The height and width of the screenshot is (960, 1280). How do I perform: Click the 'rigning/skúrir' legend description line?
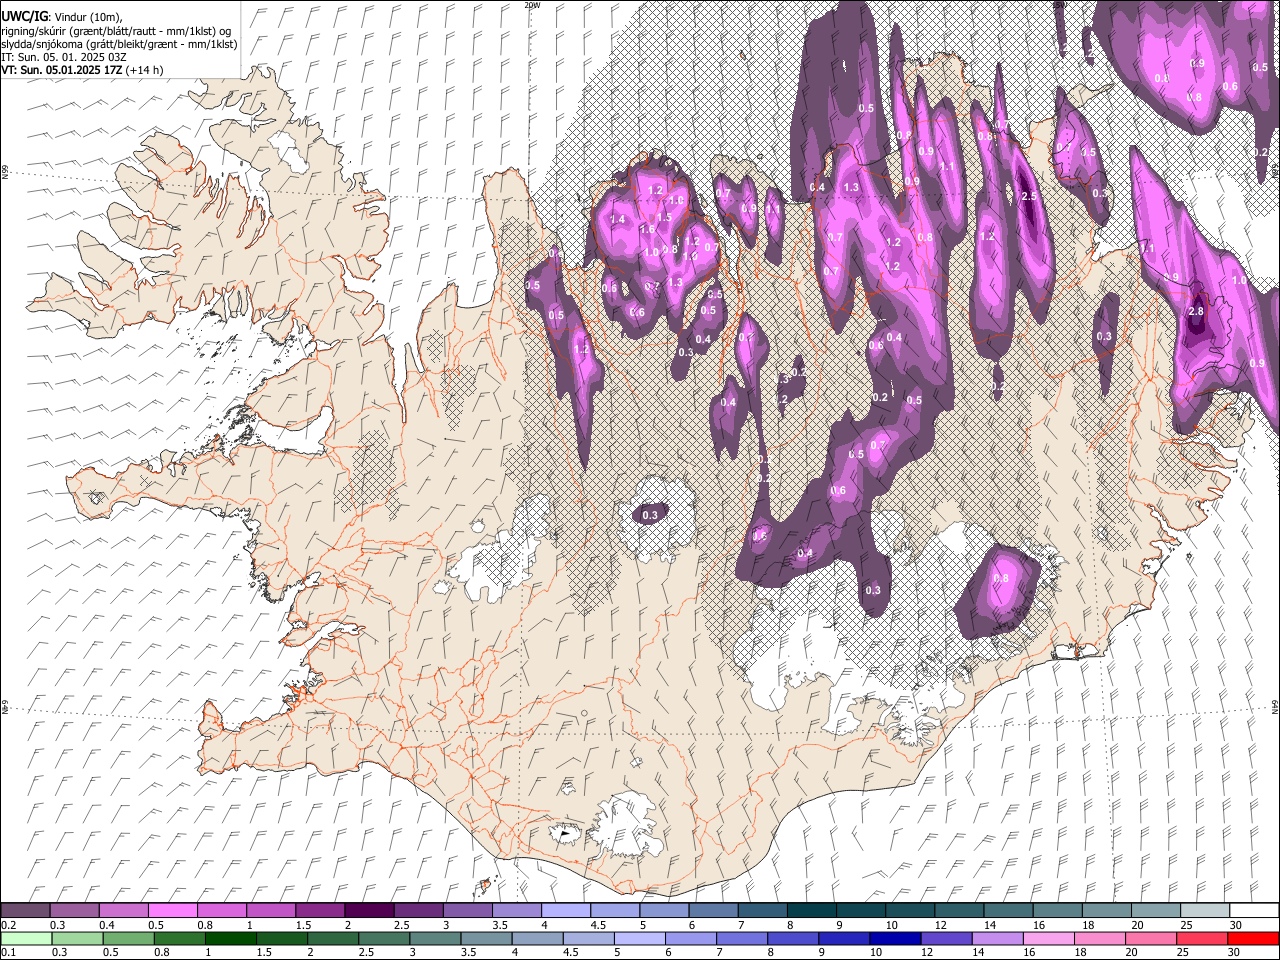click(x=116, y=31)
